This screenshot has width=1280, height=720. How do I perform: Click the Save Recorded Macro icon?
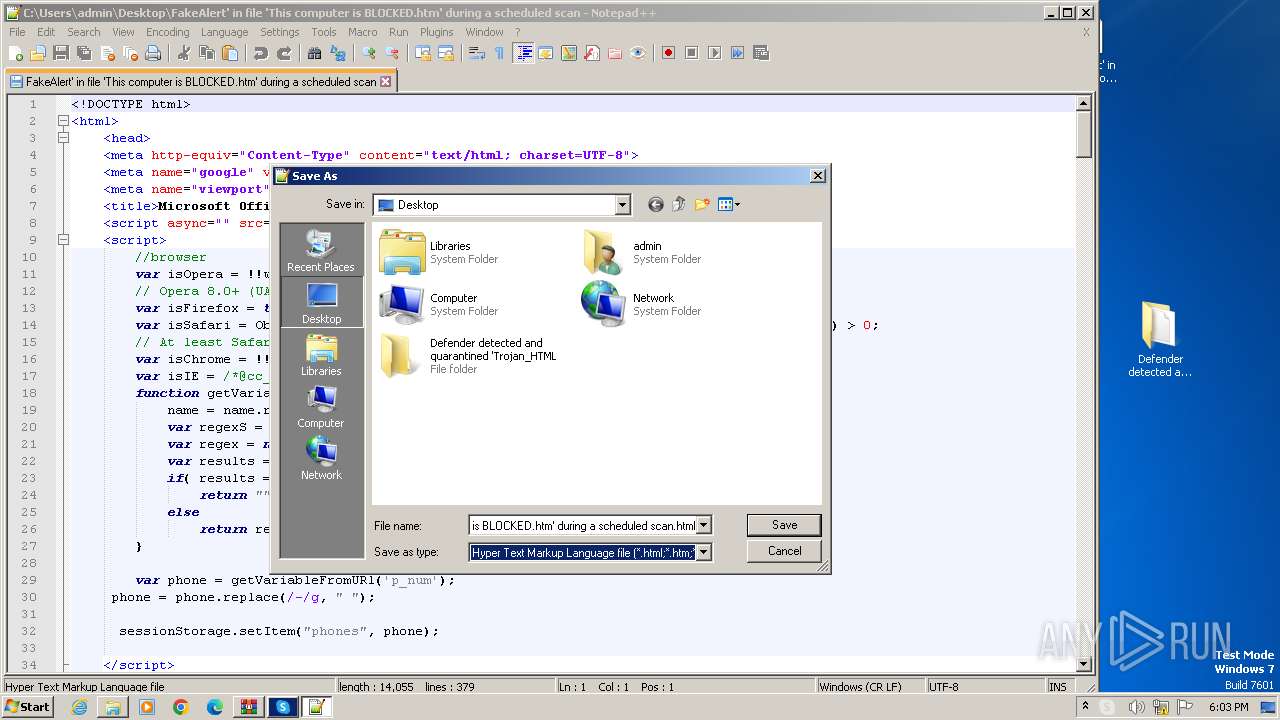760,53
